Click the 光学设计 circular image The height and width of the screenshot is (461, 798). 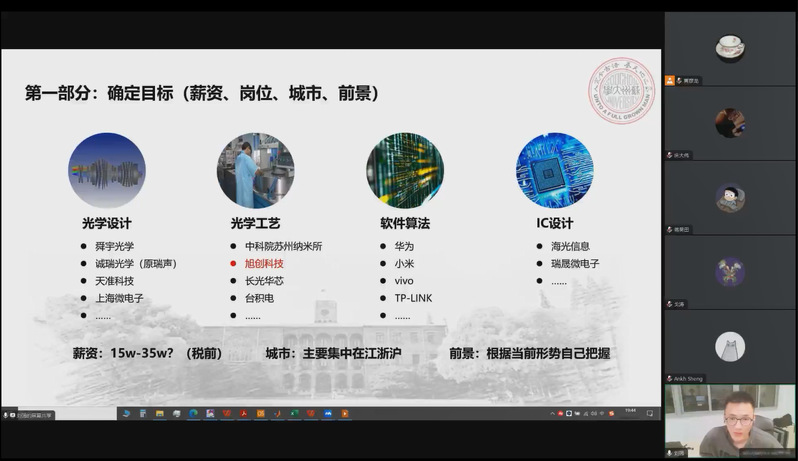tap(106, 171)
